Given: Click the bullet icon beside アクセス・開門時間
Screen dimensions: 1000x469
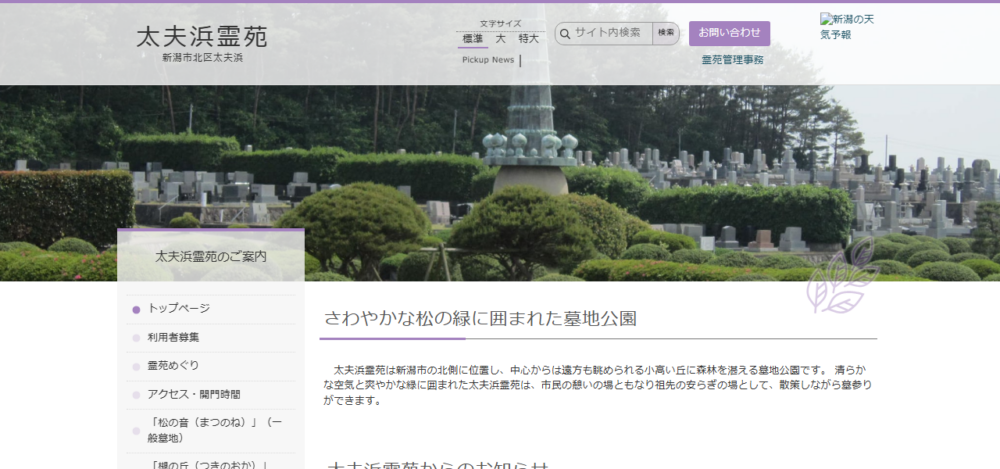Looking at the screenshot, I should 136,396.
